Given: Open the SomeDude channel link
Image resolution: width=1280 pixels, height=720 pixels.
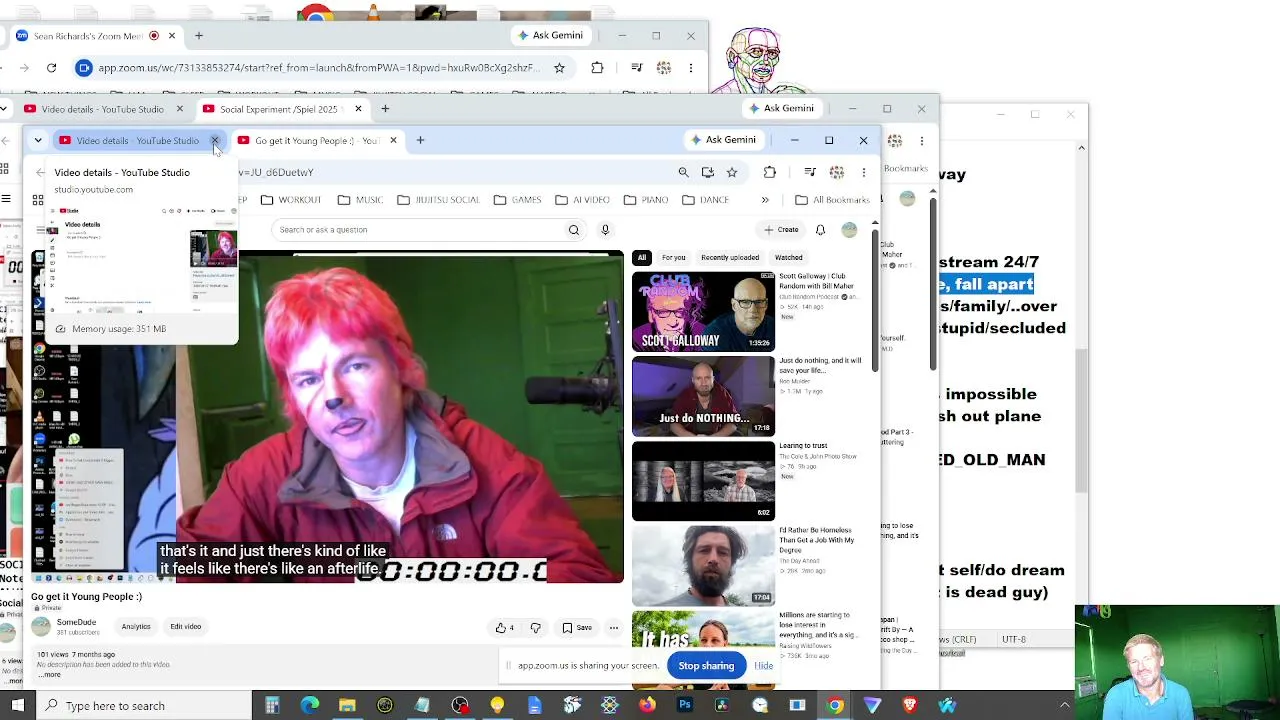Looking at the screenshot, I should (x=76, y=622).
